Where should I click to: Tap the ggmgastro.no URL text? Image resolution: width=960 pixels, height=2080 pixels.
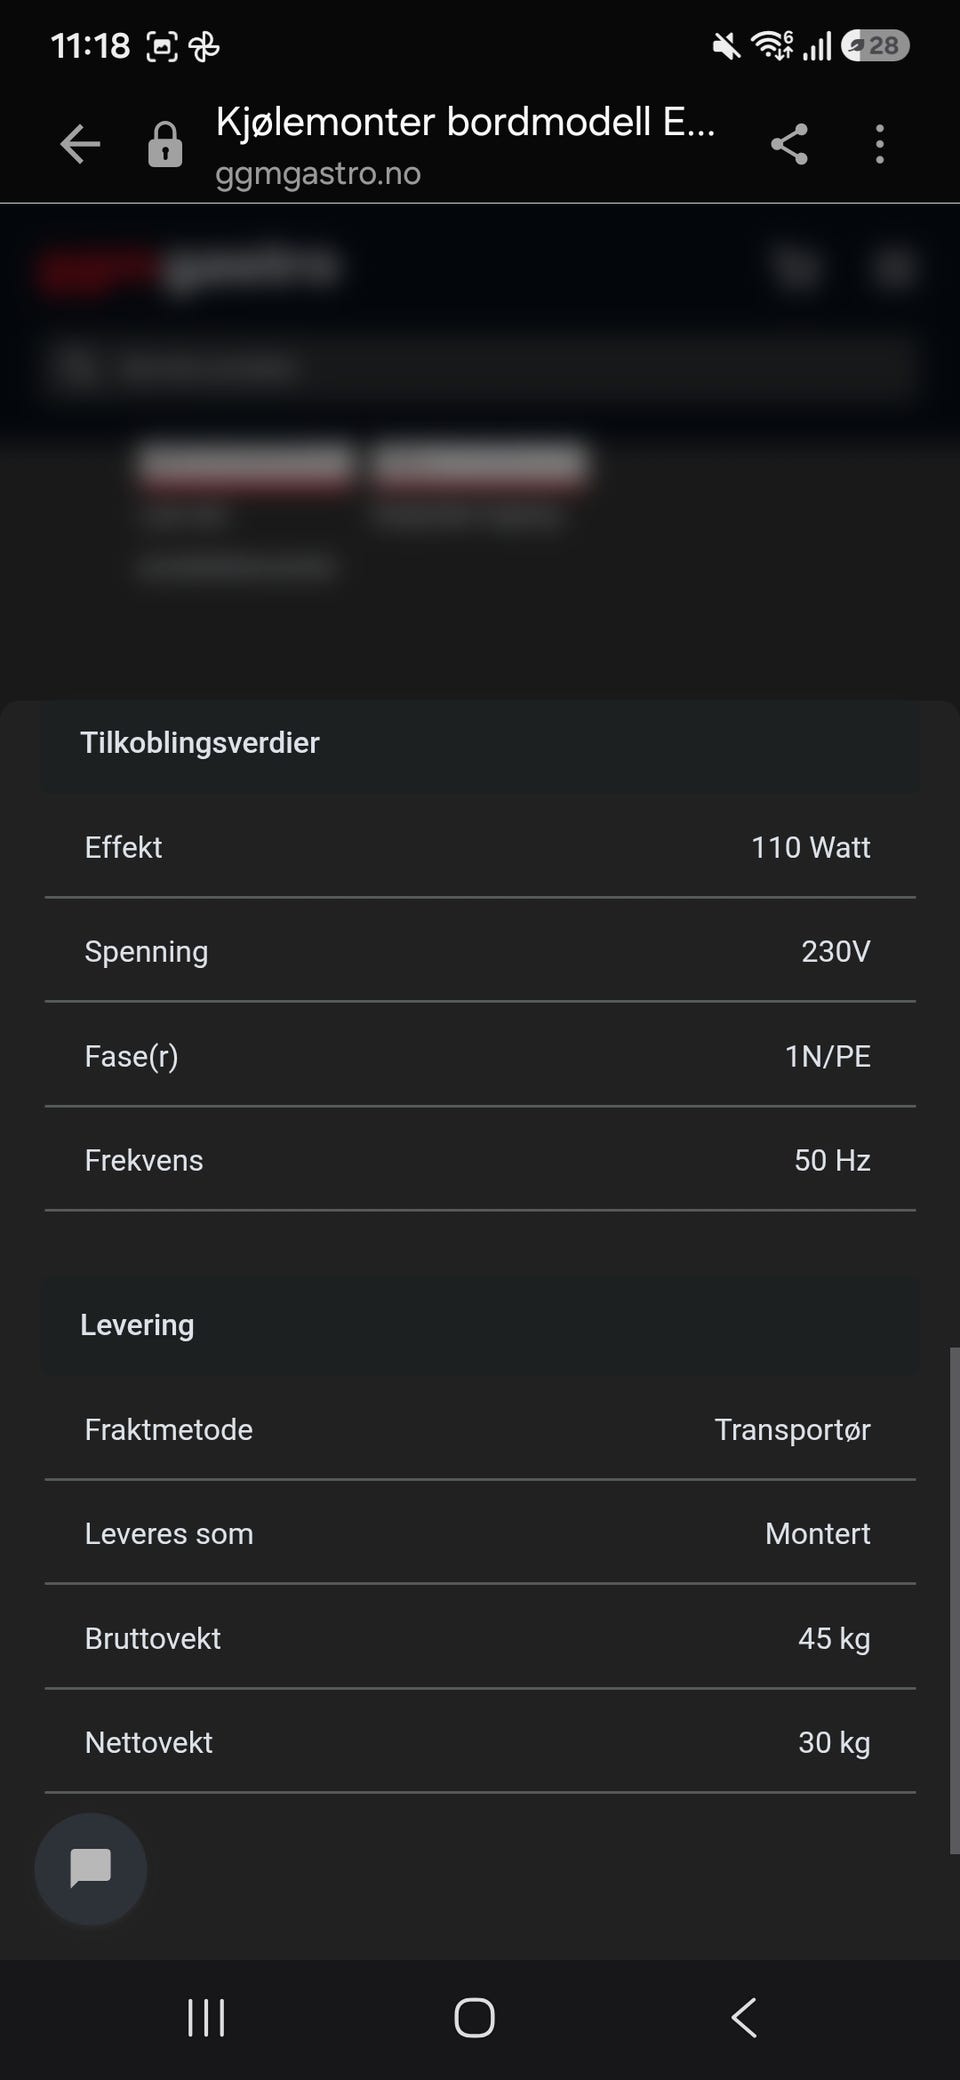pos(318,173)
